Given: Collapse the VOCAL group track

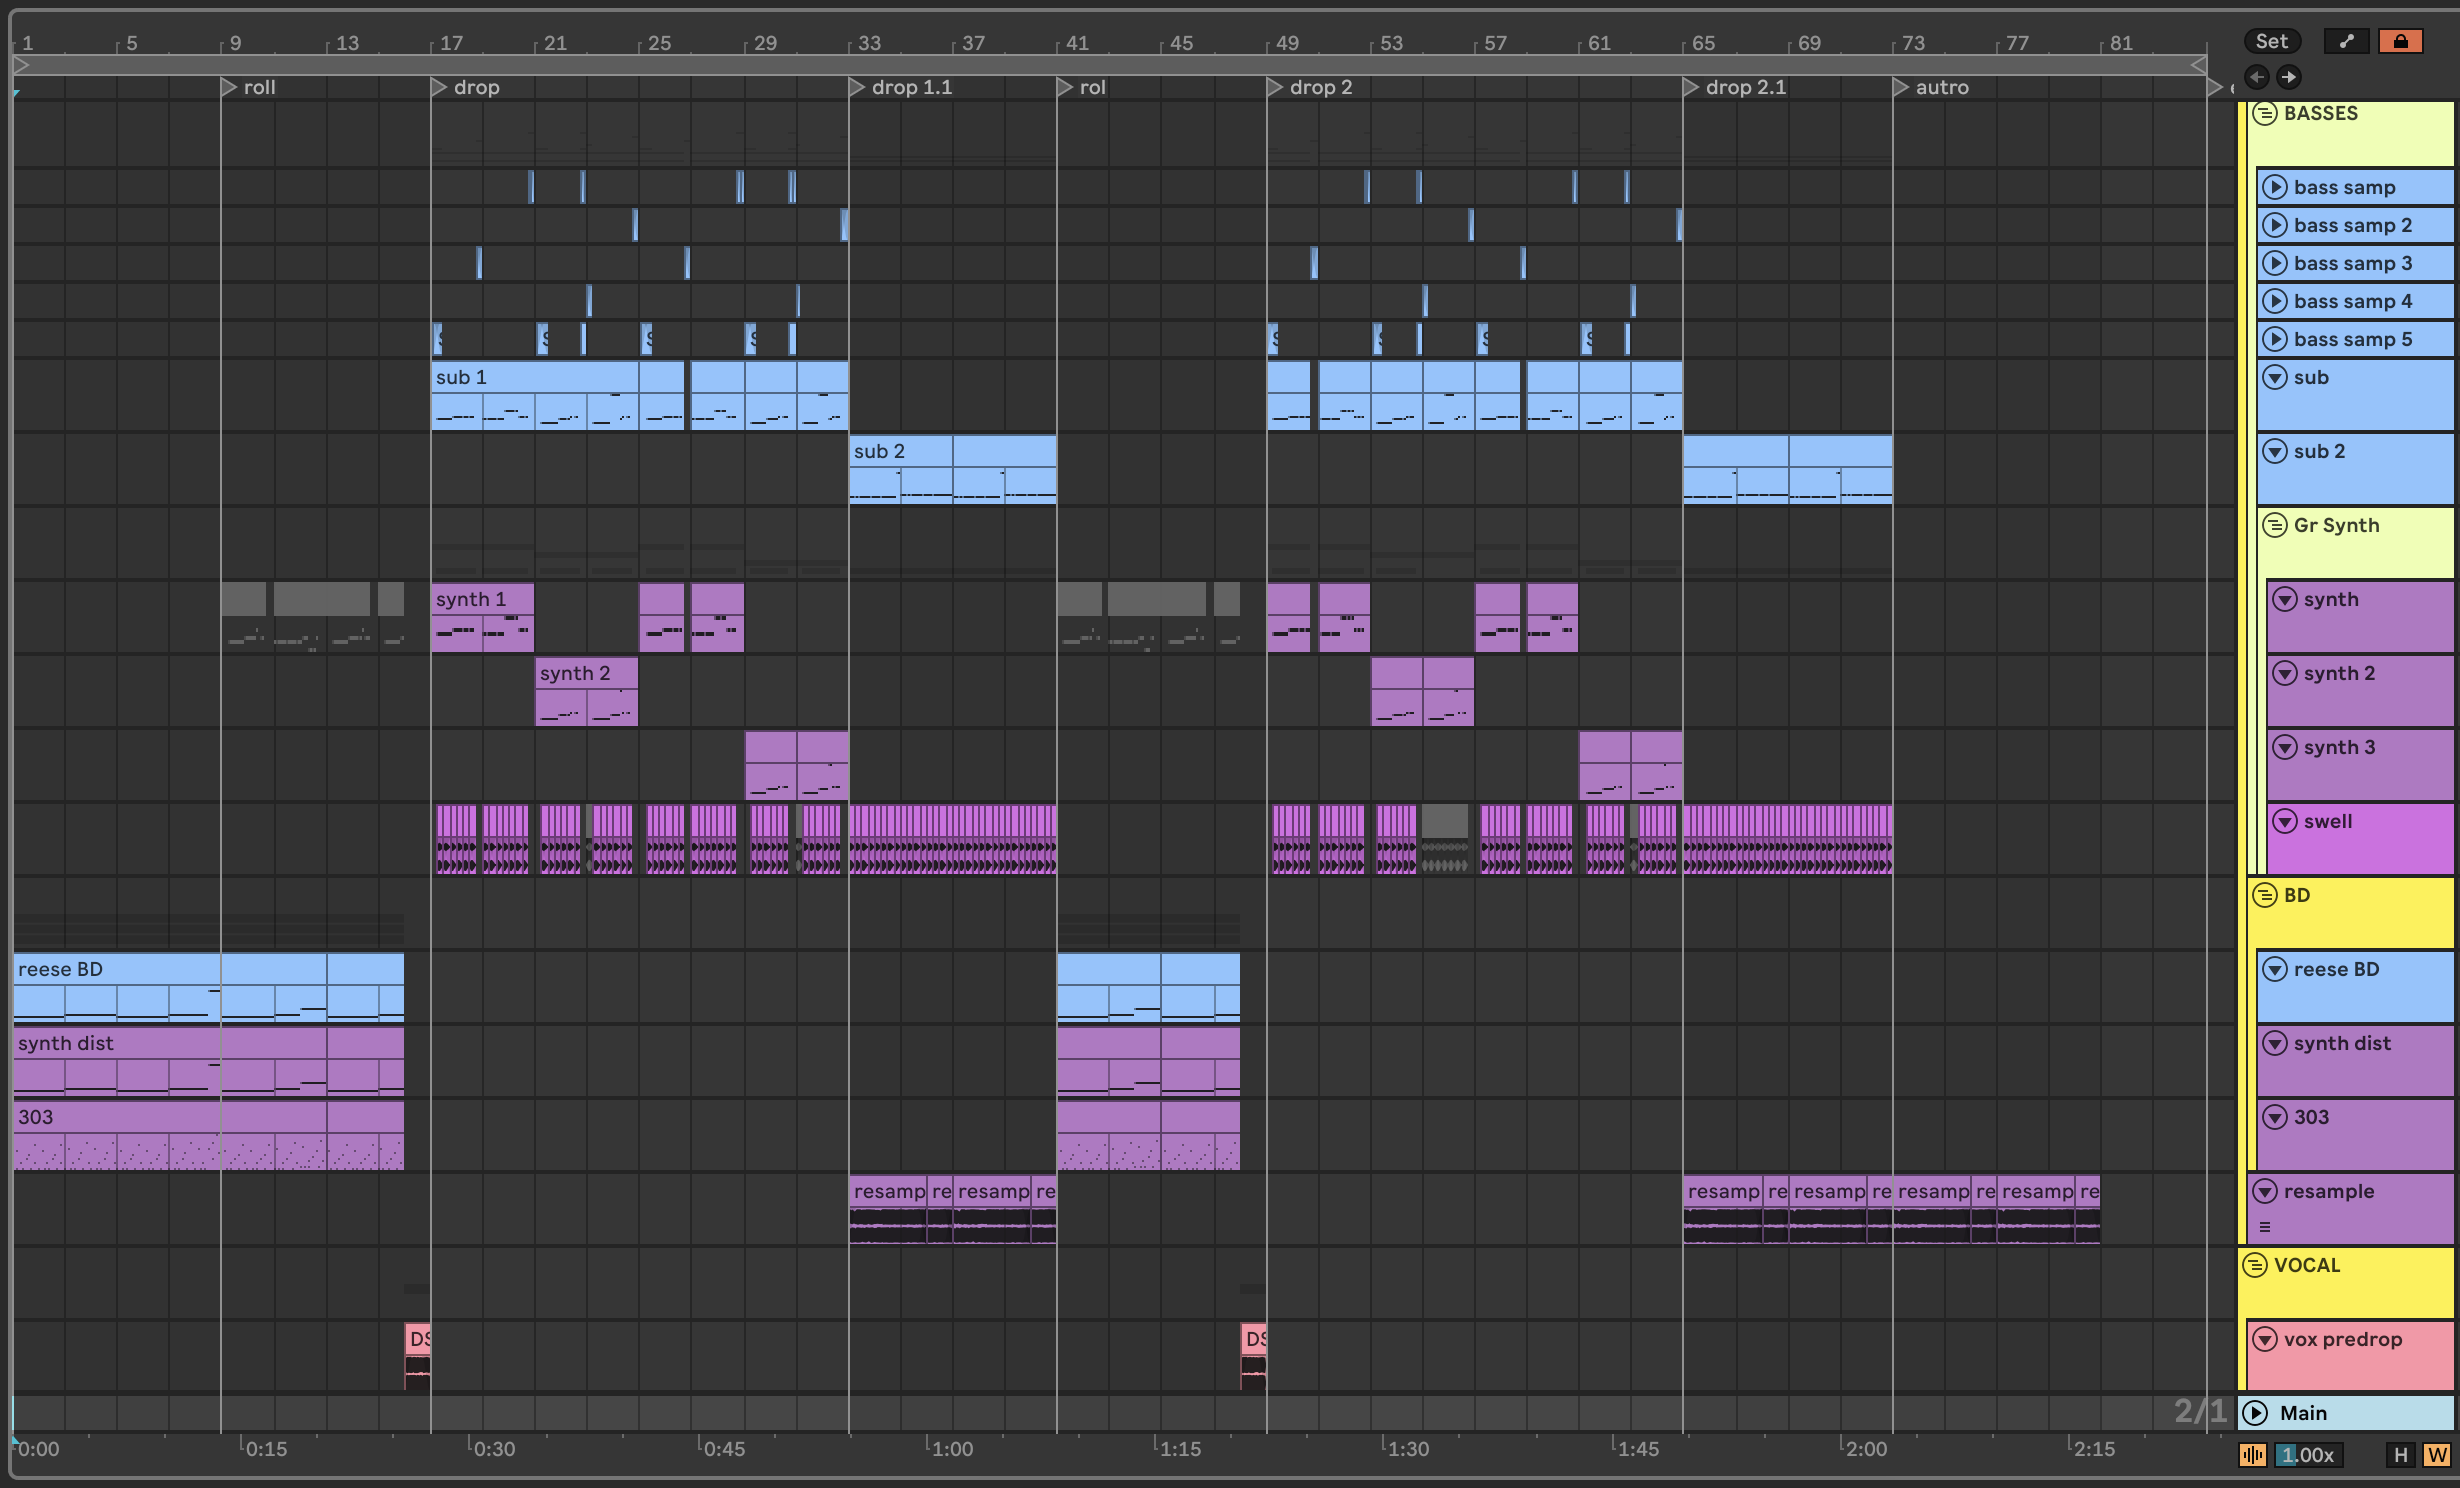Looking at the screenshot, I should tap(2255, 1265).
